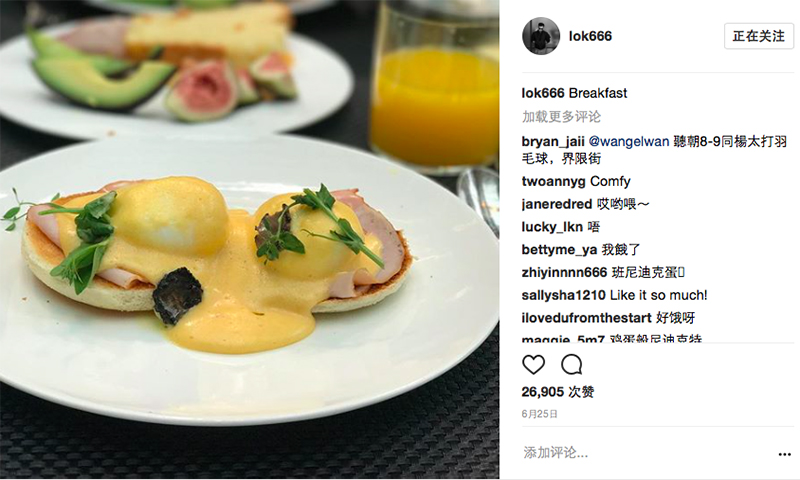View the 26,905 次赞 likes list

tap(558, 392)
